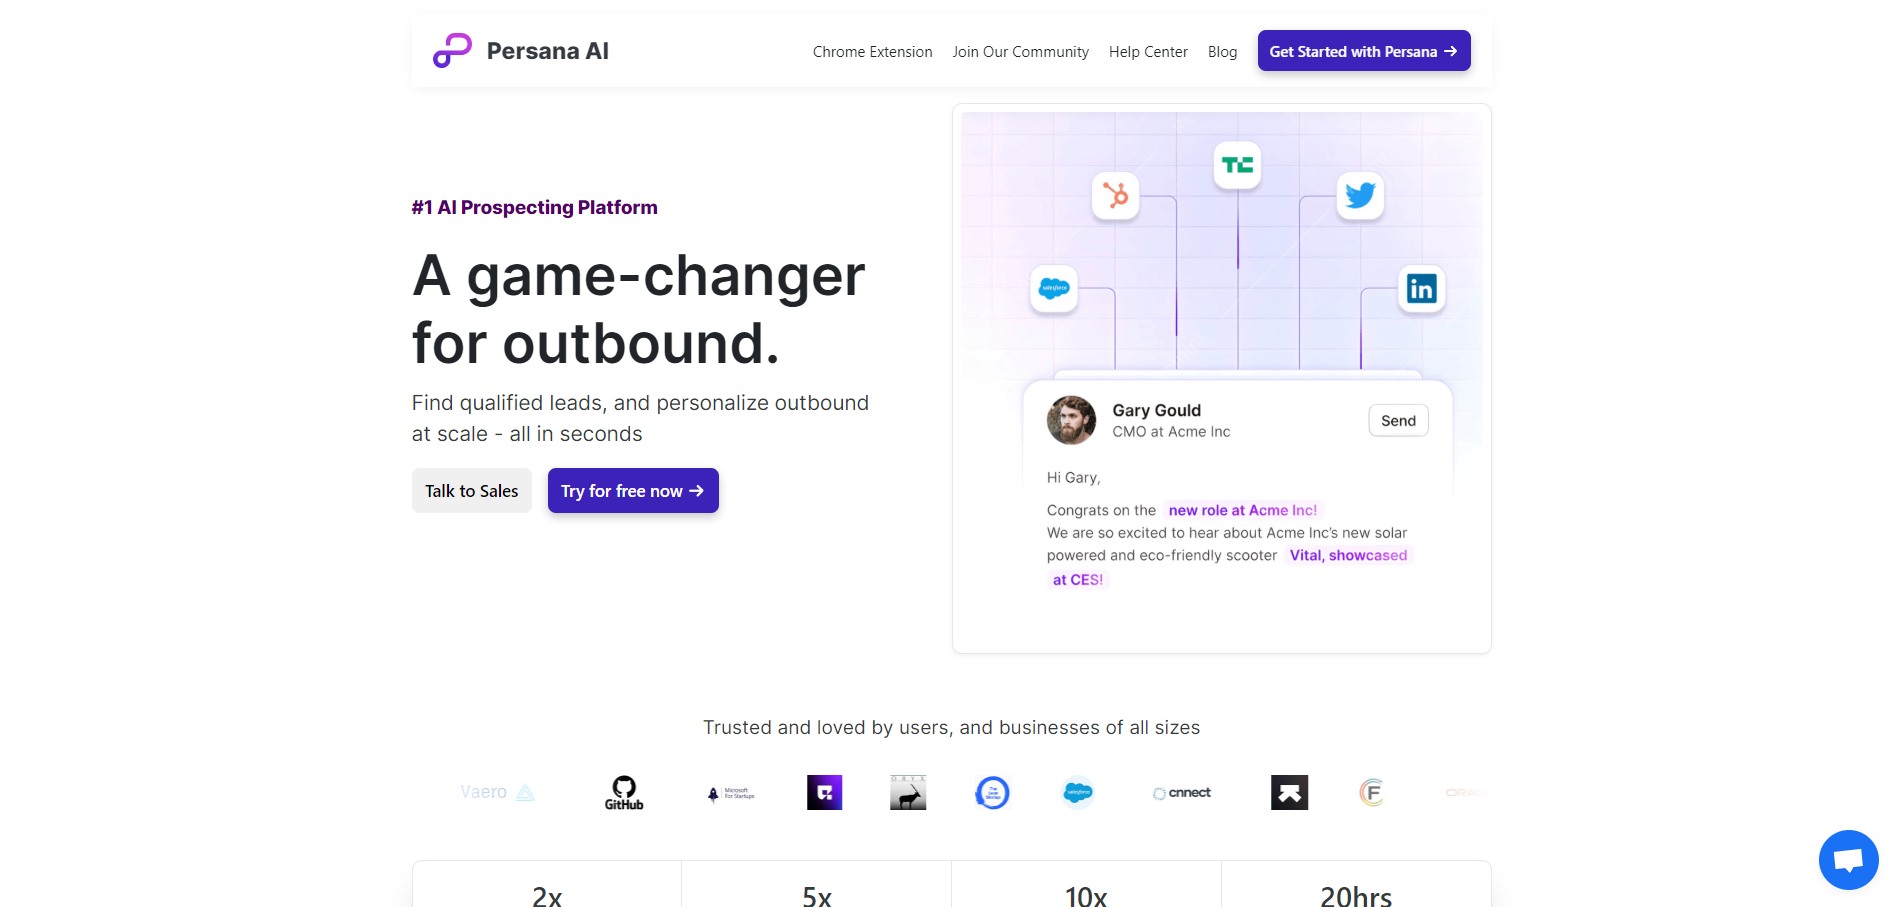Click the Microsoft for Startups logo
This screenshot has width=1899, height=907.
pyautogui.click(x=731, y=793)
